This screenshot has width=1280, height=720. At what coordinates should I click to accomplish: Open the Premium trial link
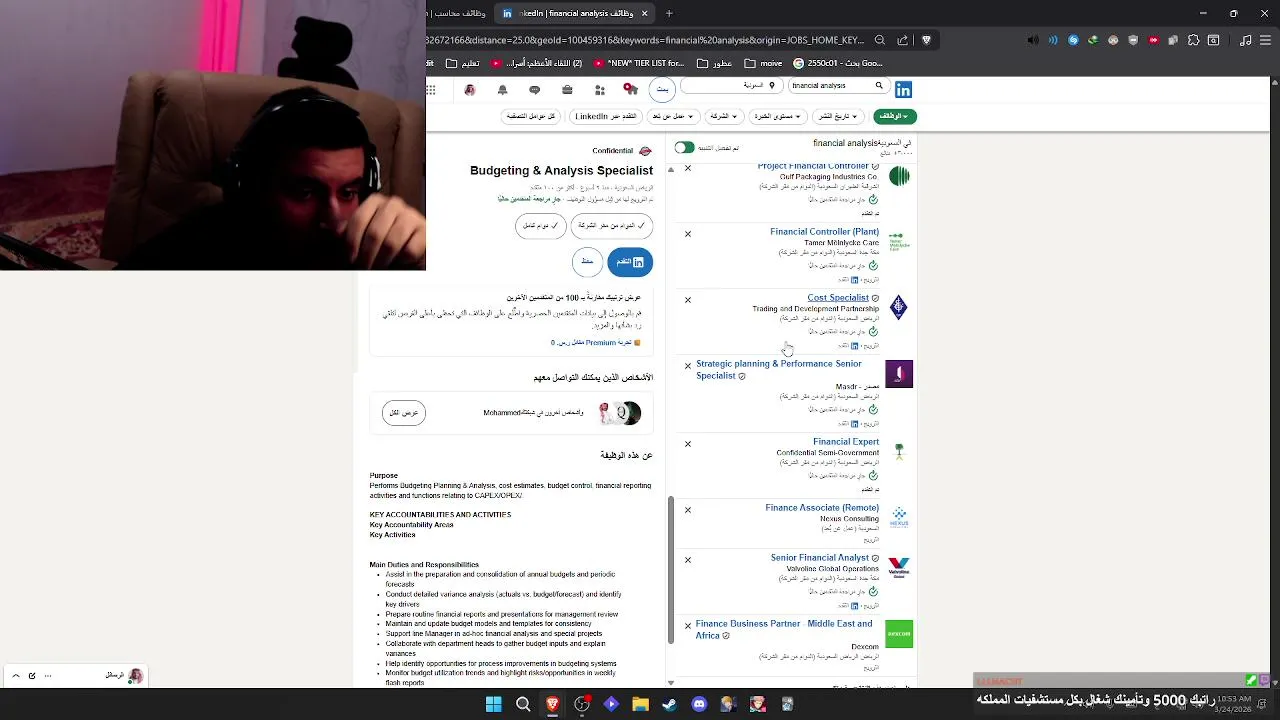(591, 343)
